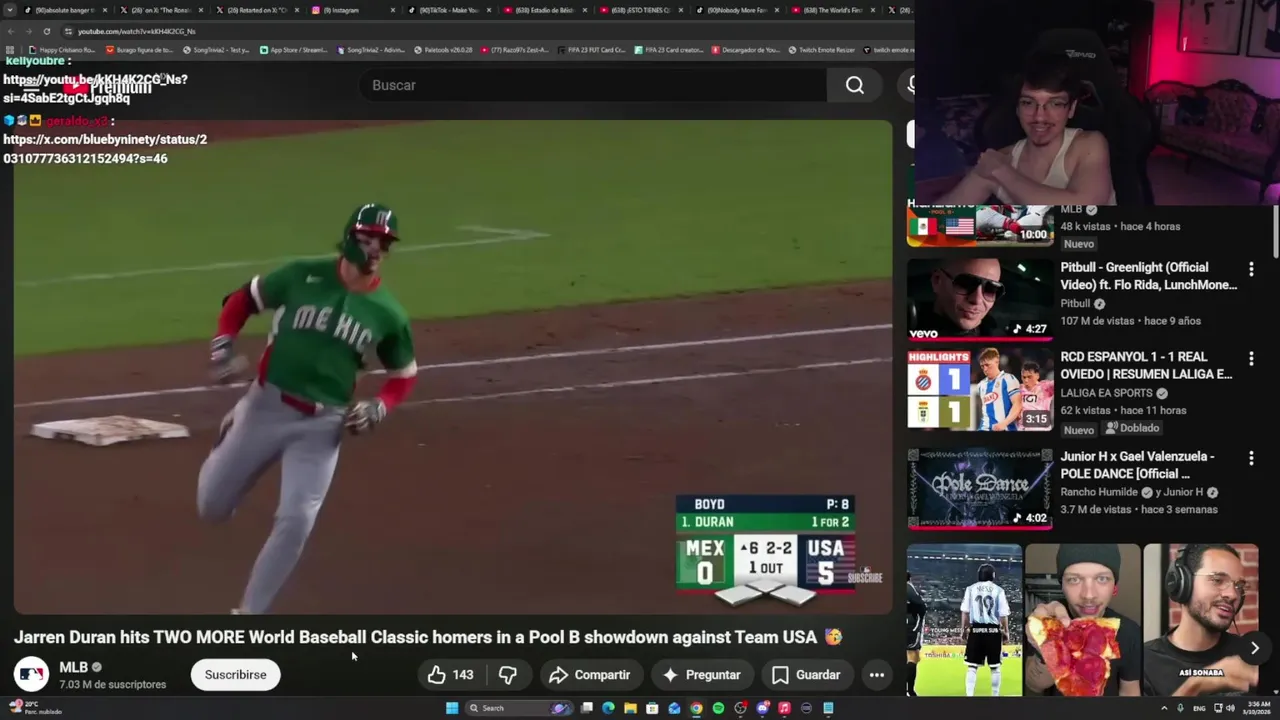Open volume control in system tray
Screen dimensions: 1280x720
(1231, 708)
